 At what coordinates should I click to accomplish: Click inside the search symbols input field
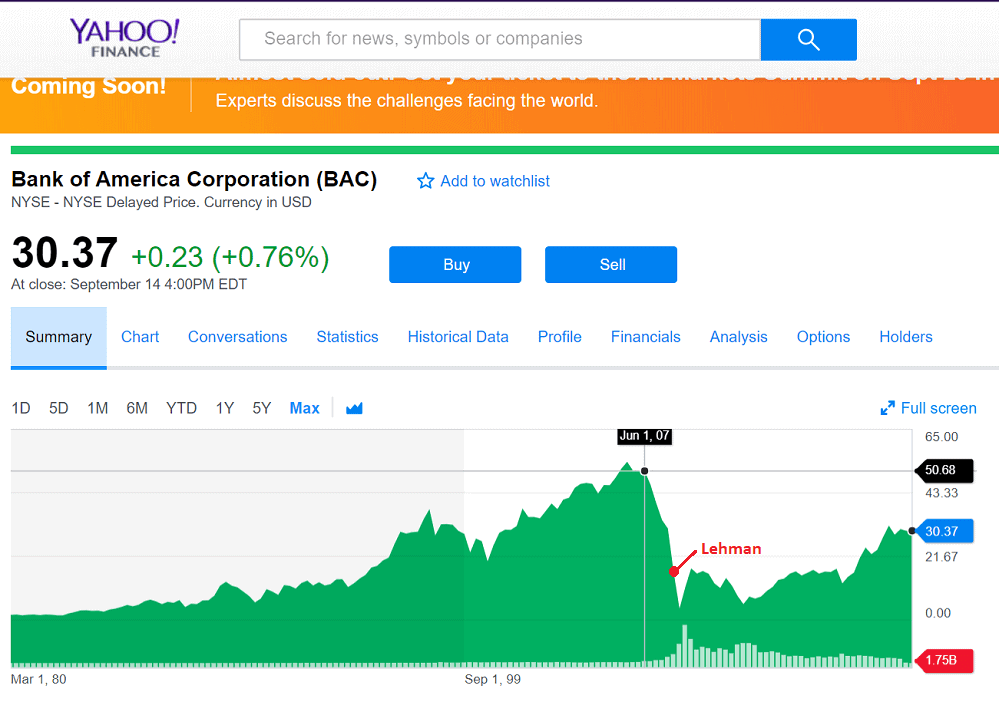click(500, 39)
